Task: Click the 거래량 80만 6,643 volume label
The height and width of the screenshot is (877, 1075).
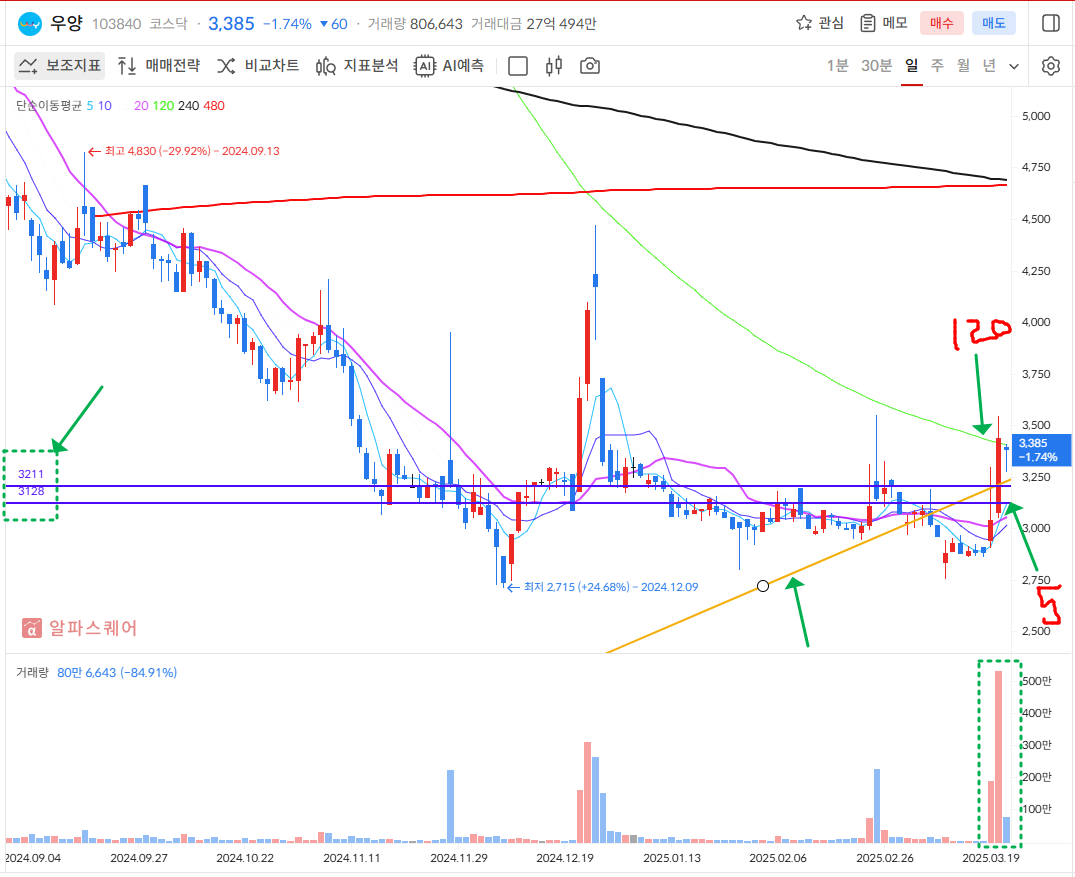Action: [97, 673]
